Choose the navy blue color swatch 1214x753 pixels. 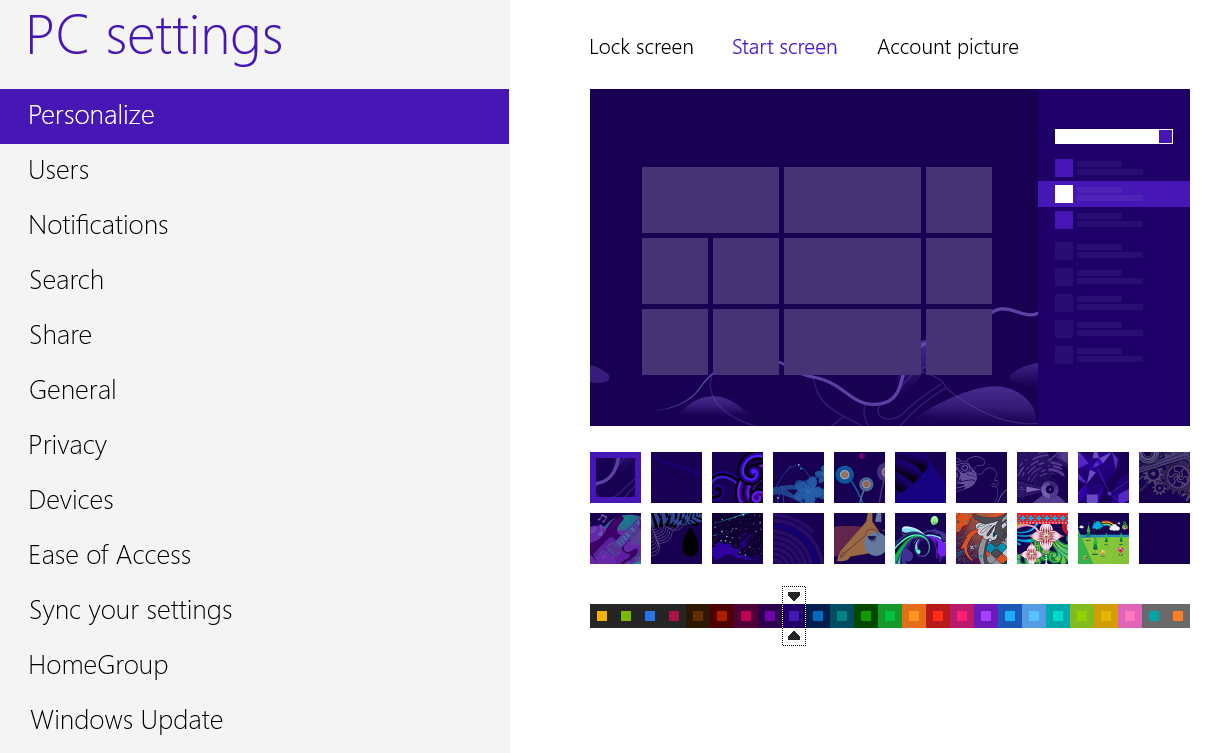pyautogui.click(x=818, y=616)
